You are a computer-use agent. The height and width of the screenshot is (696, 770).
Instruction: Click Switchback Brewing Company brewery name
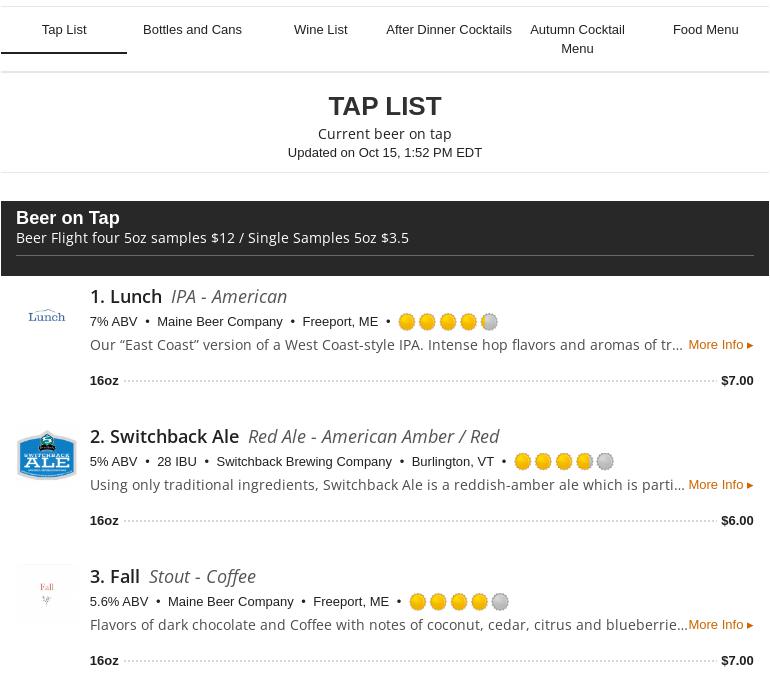[304, 462]
